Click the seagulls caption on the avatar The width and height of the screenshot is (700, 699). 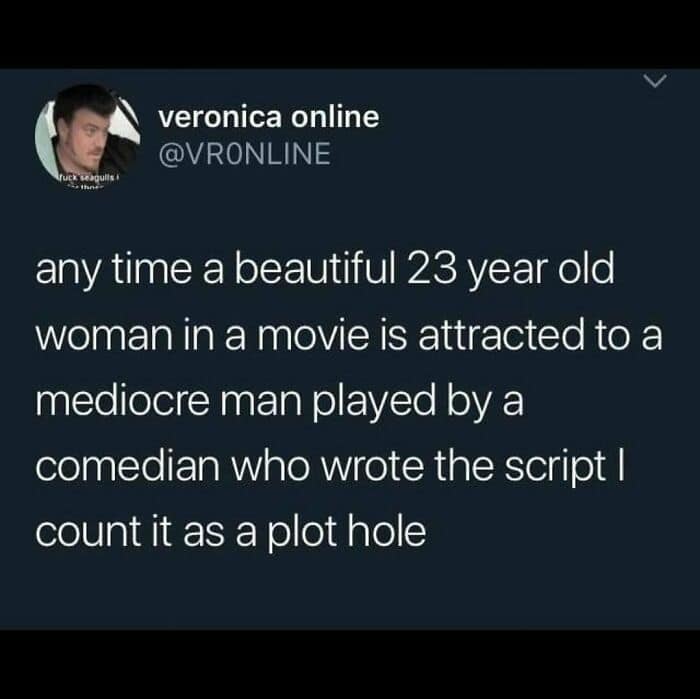(87, 178)
